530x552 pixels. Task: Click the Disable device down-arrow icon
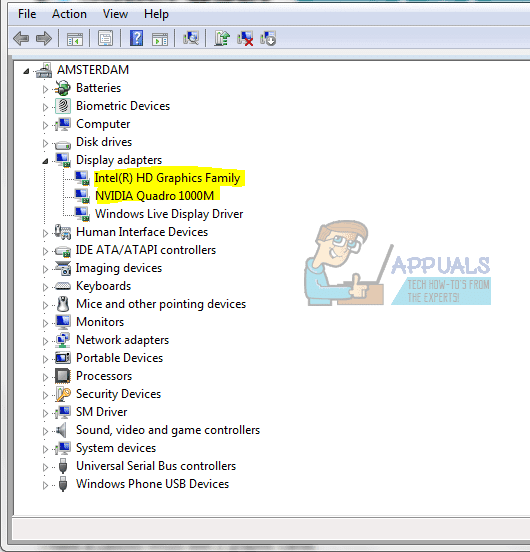click(x=268, y=38)
